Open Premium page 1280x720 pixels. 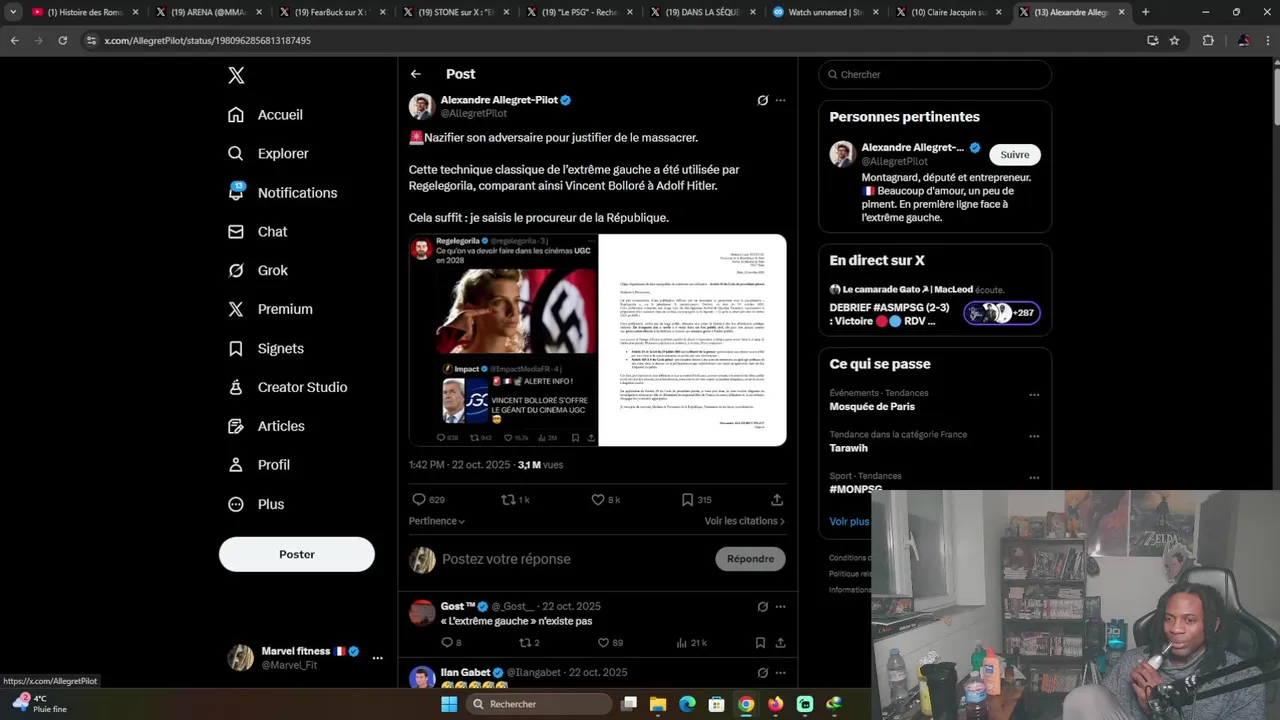[270, 310]
